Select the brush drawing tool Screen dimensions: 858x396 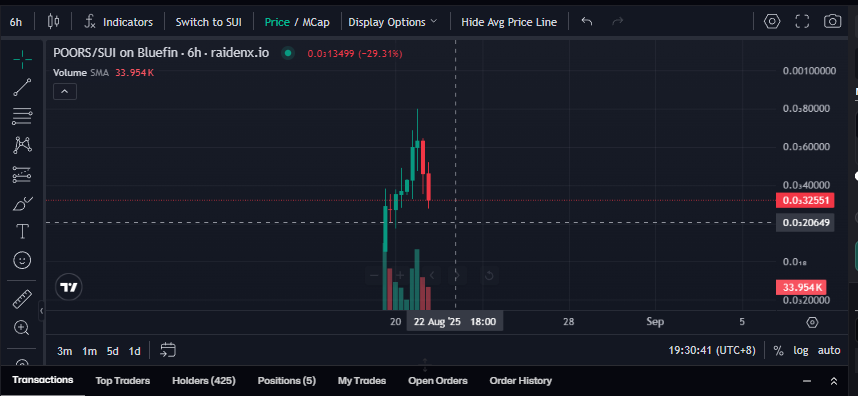(x=22, y=204)
